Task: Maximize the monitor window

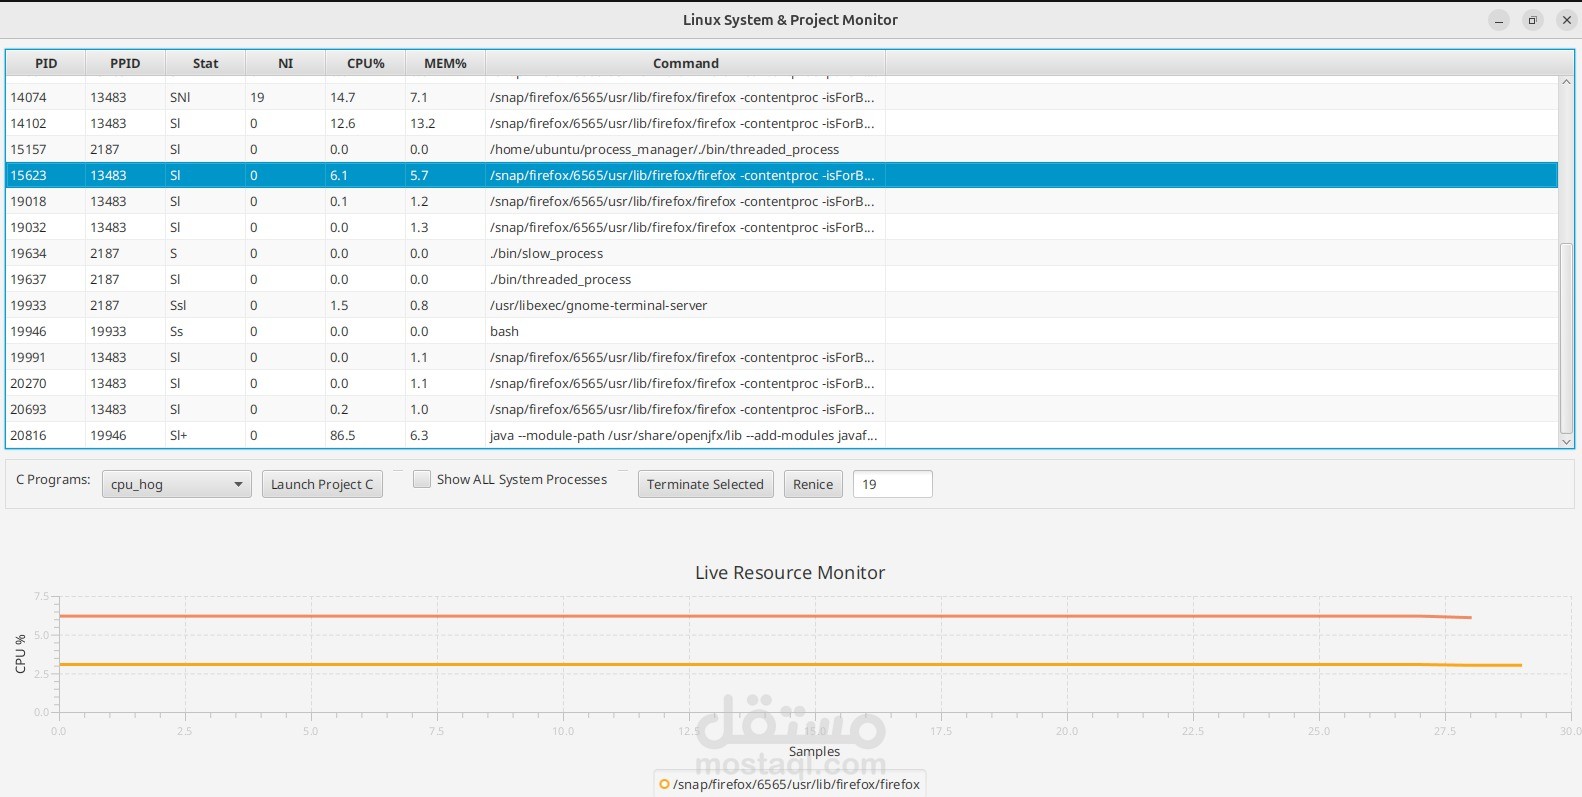Action: click(x=1532, y=20)
